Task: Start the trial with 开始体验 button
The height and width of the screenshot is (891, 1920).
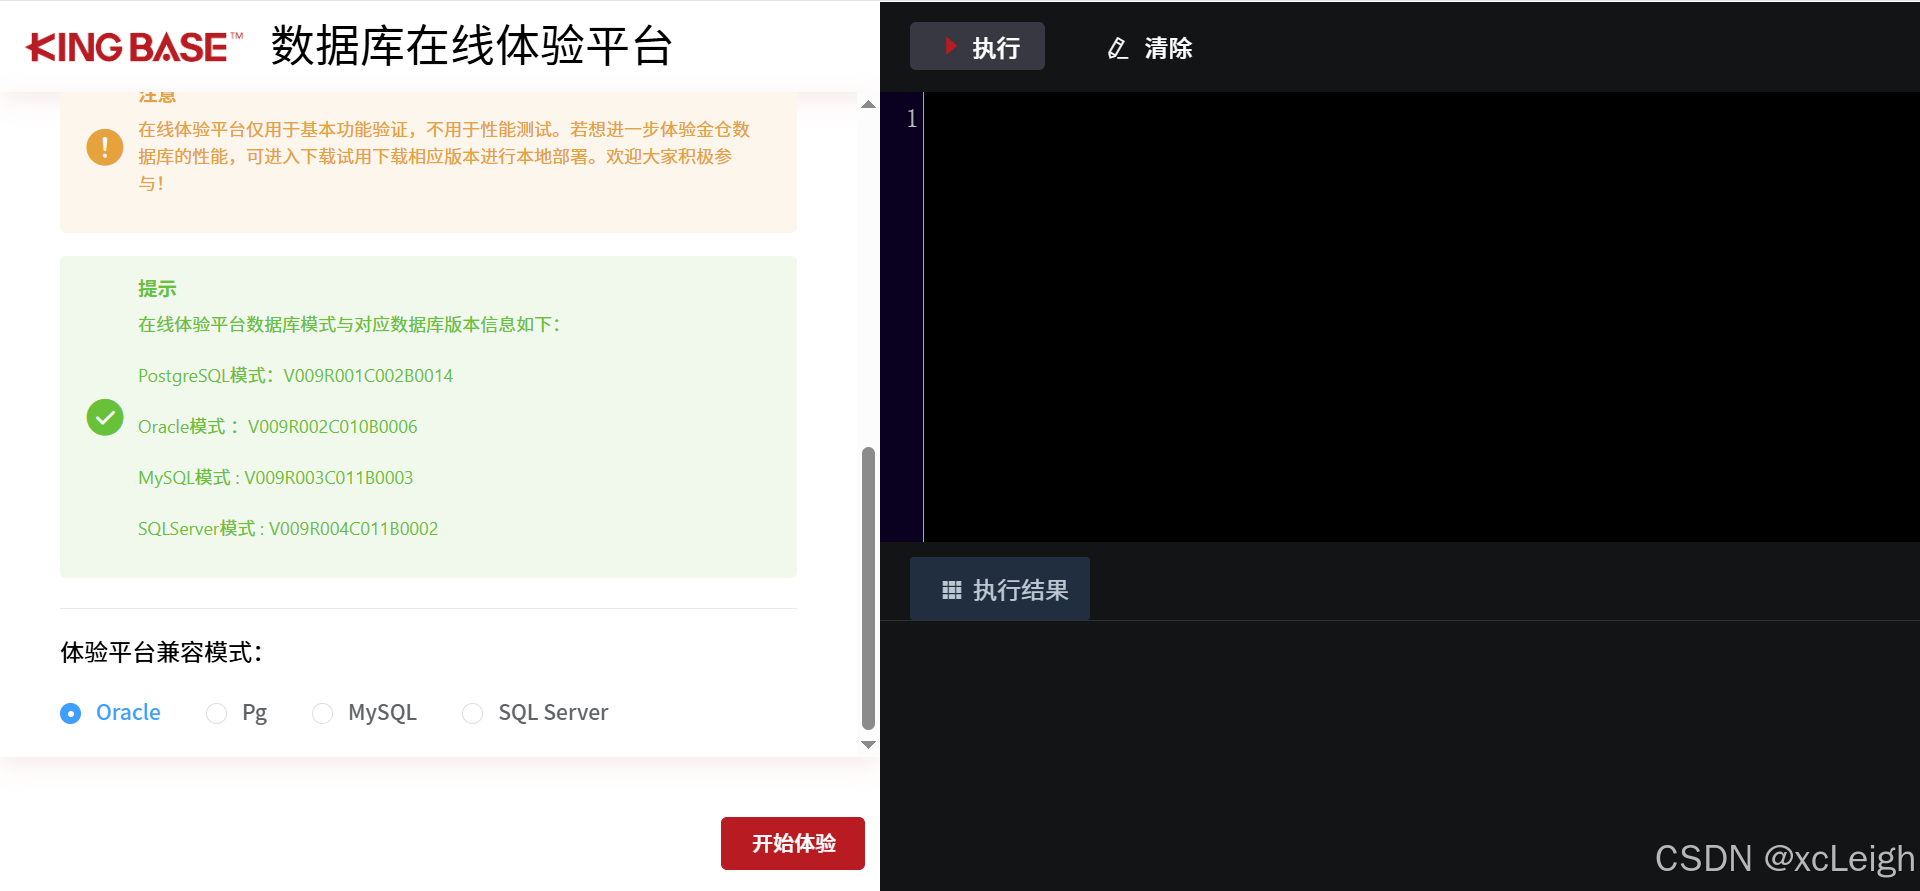Action: click(x=793, y=843)
